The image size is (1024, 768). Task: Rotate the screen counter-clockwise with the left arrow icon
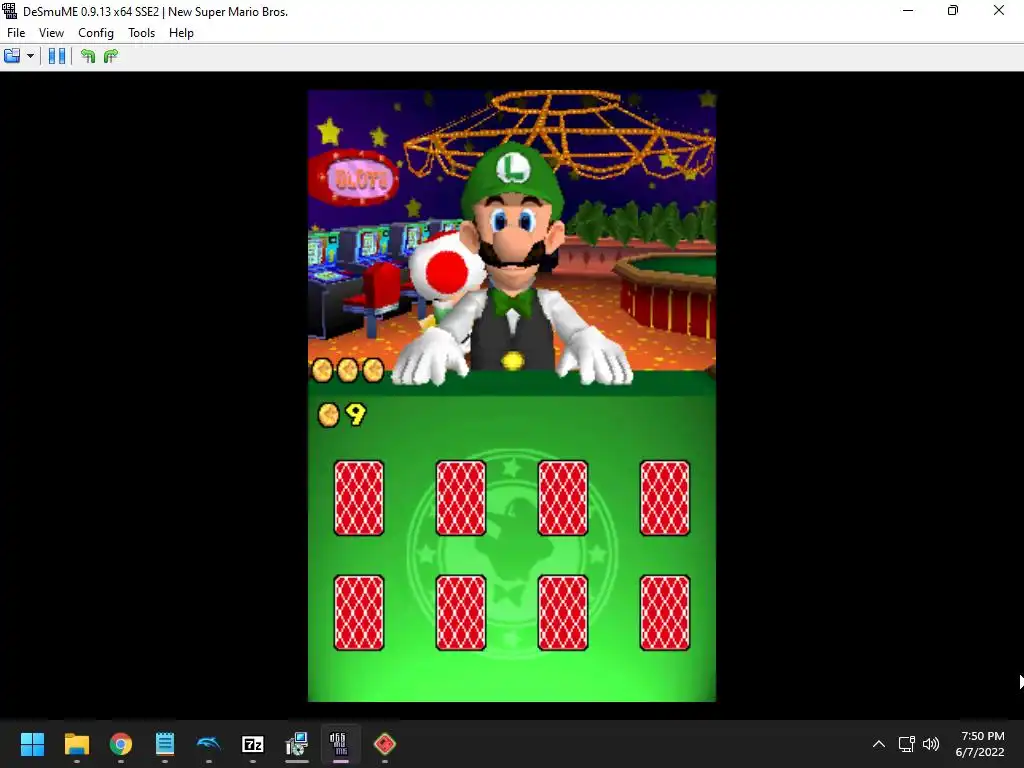(x=88, y=56)
